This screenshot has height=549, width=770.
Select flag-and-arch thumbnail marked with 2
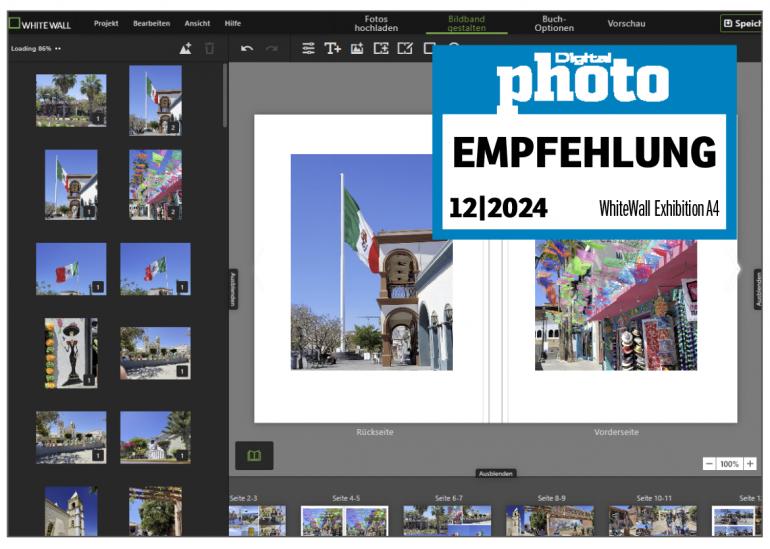(155, 100)
